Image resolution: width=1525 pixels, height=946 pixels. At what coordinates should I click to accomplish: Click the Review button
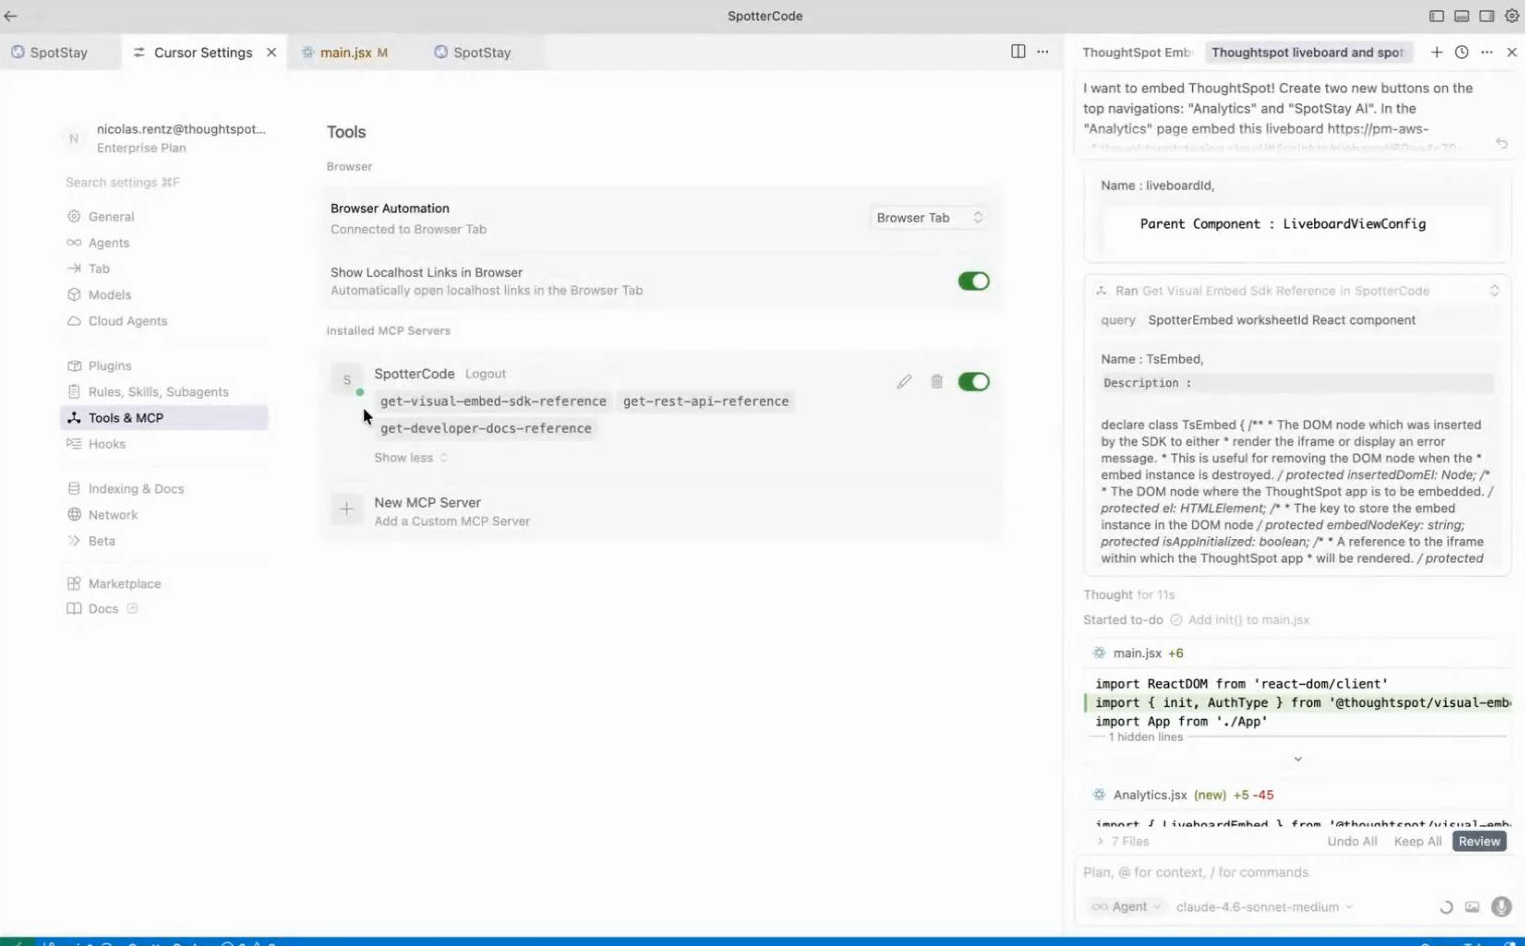tap(1478, 842)
